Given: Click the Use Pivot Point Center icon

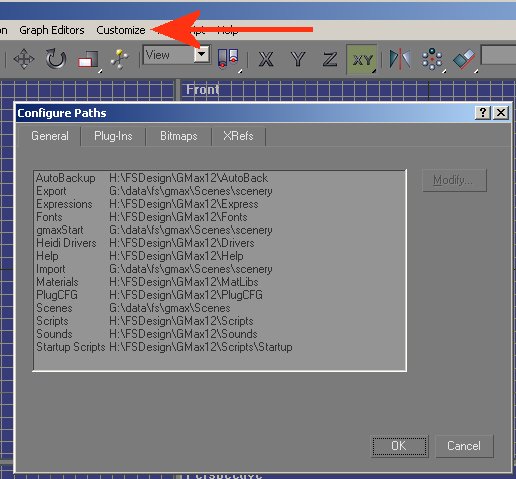Looking at the screenshot, I should click(x=229, y=59).
